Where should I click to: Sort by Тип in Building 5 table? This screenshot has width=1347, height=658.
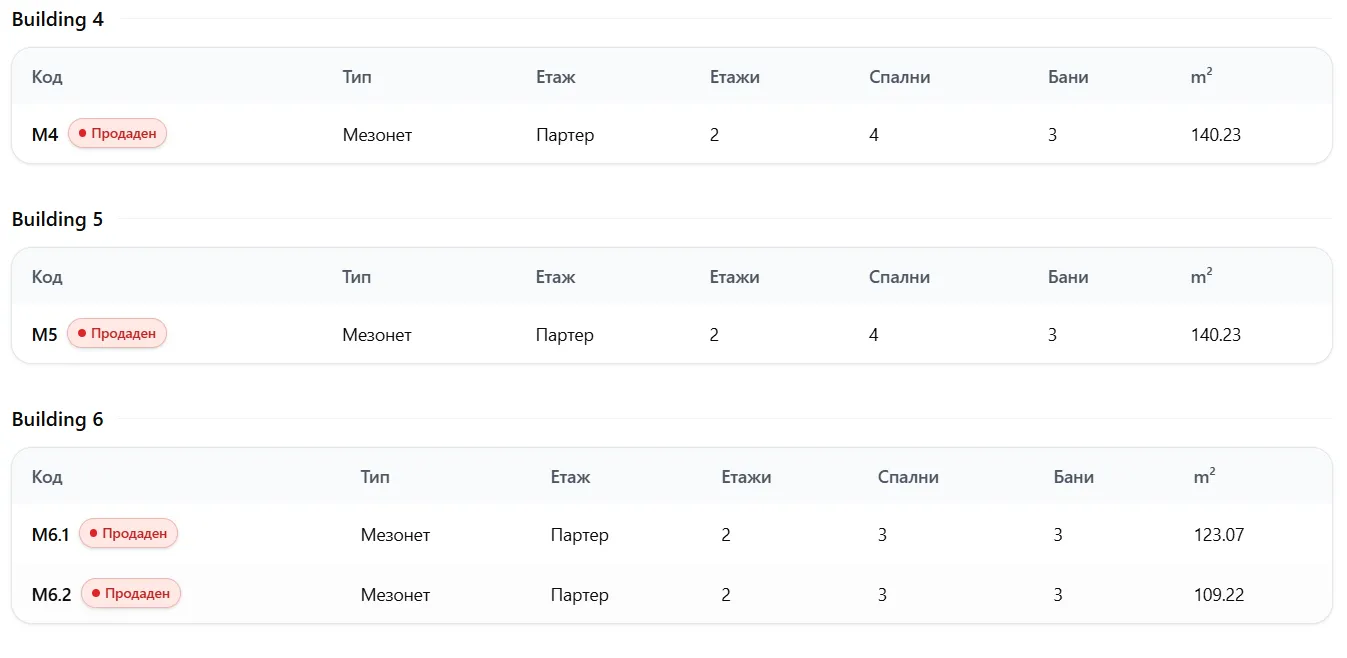tap(356, 277)
